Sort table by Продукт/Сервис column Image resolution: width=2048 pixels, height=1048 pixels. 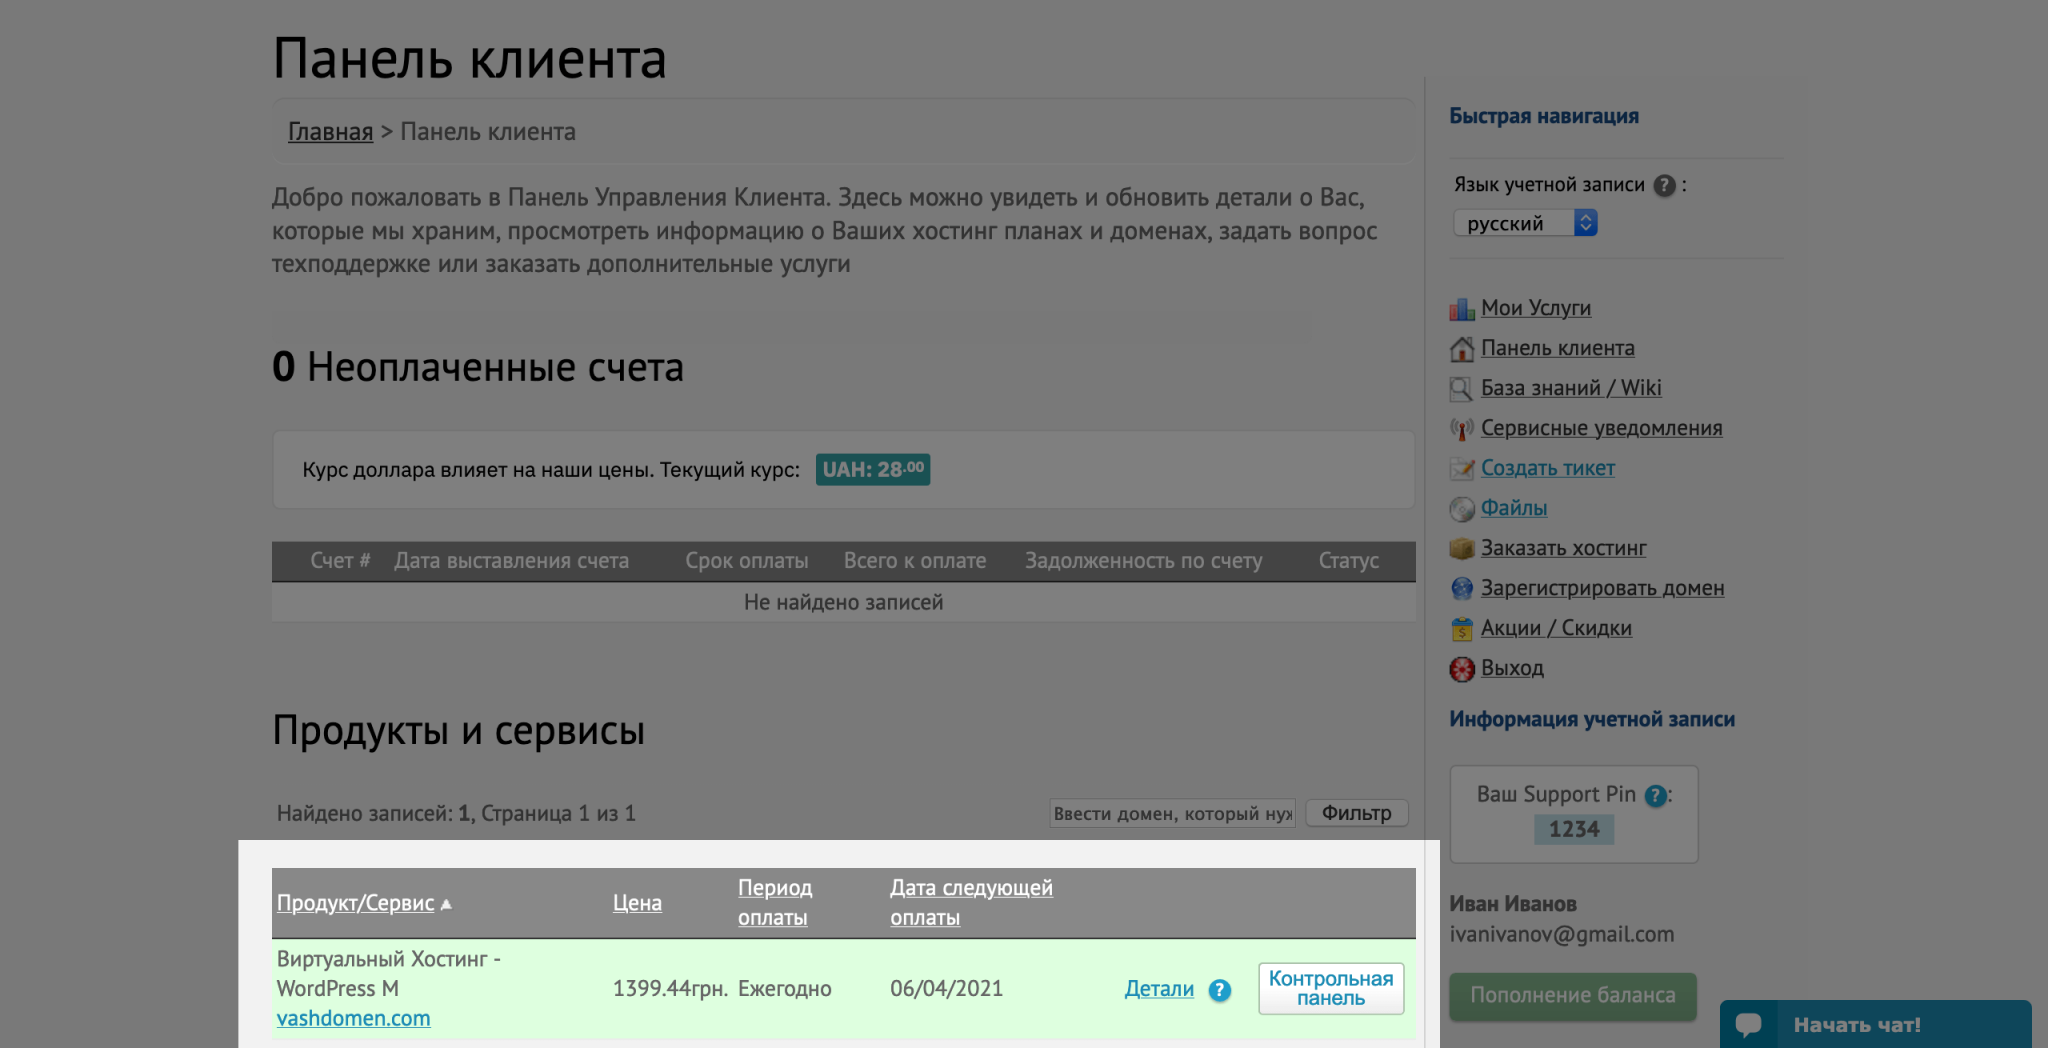point(355,902)
